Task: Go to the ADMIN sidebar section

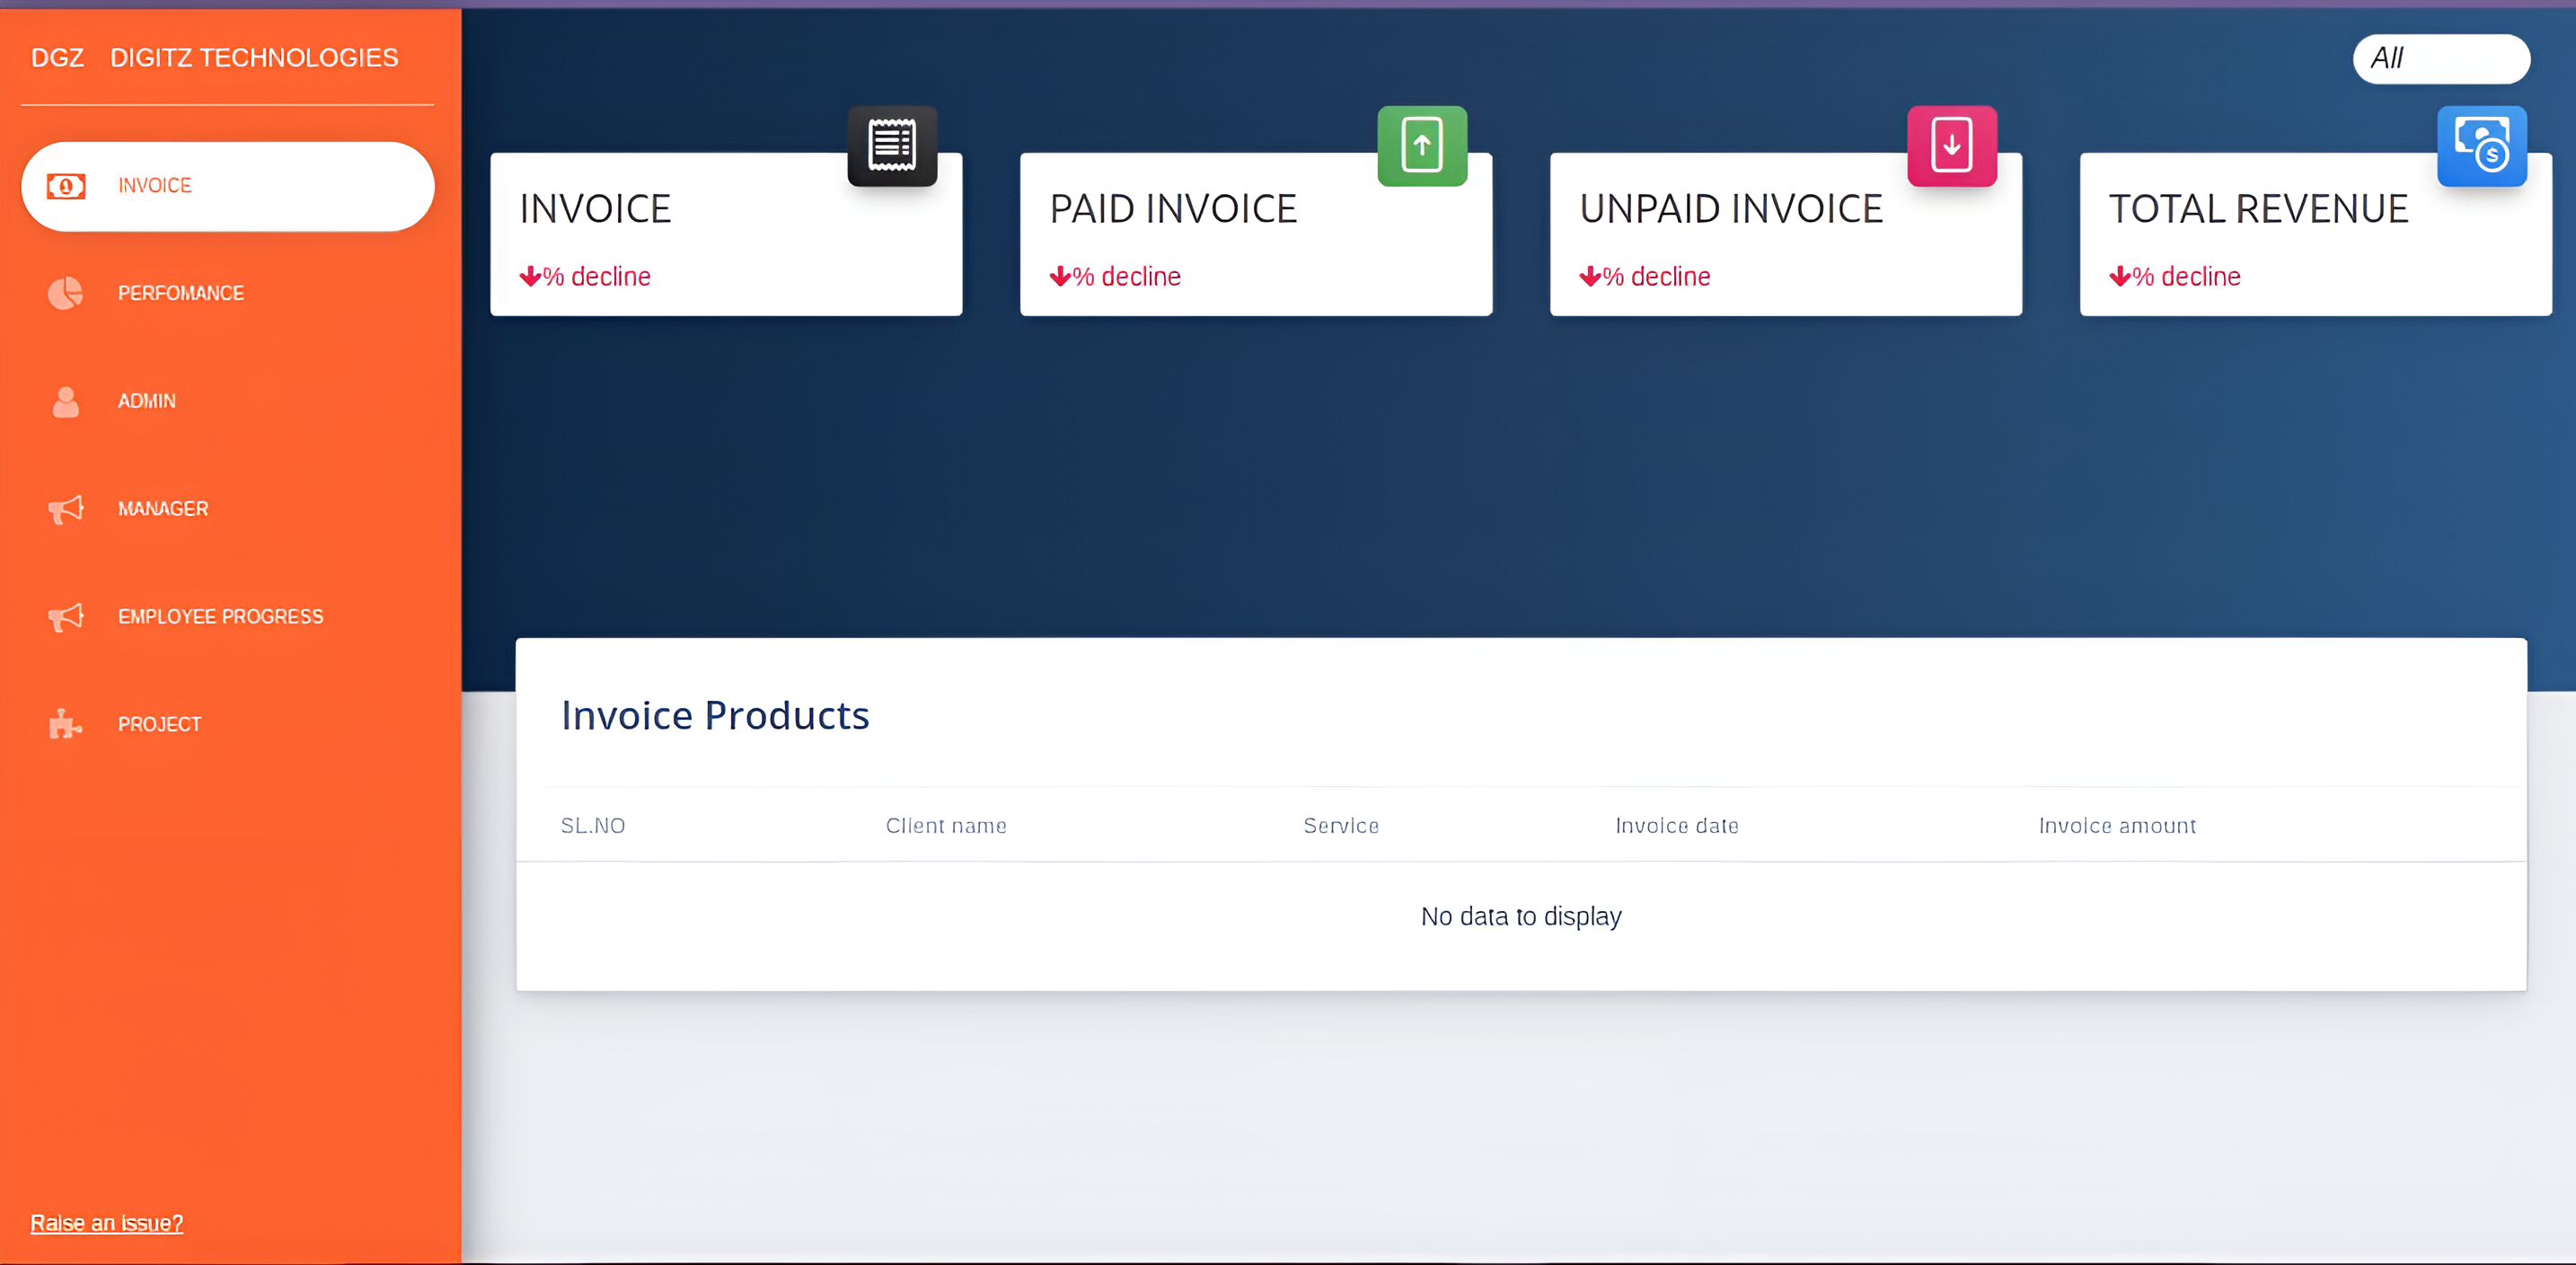Action: pos(228,401)
